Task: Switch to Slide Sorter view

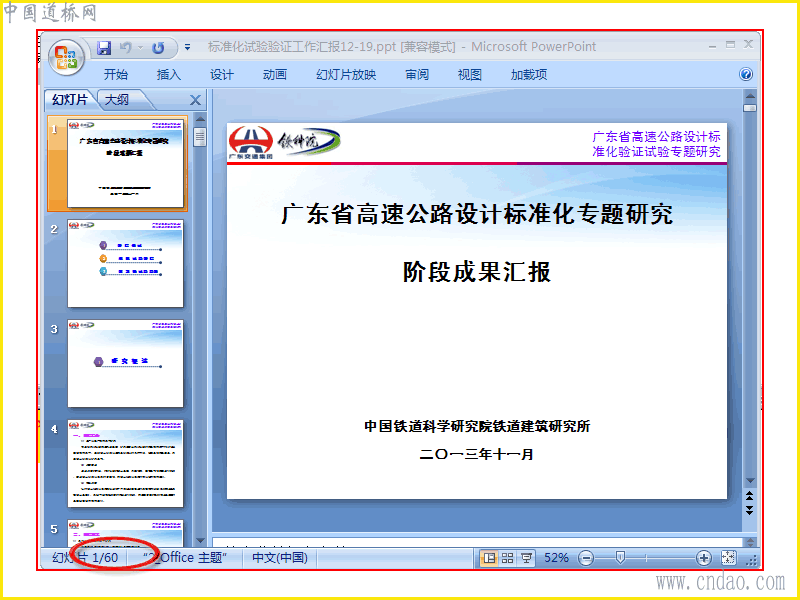Action: coord(508,558)
